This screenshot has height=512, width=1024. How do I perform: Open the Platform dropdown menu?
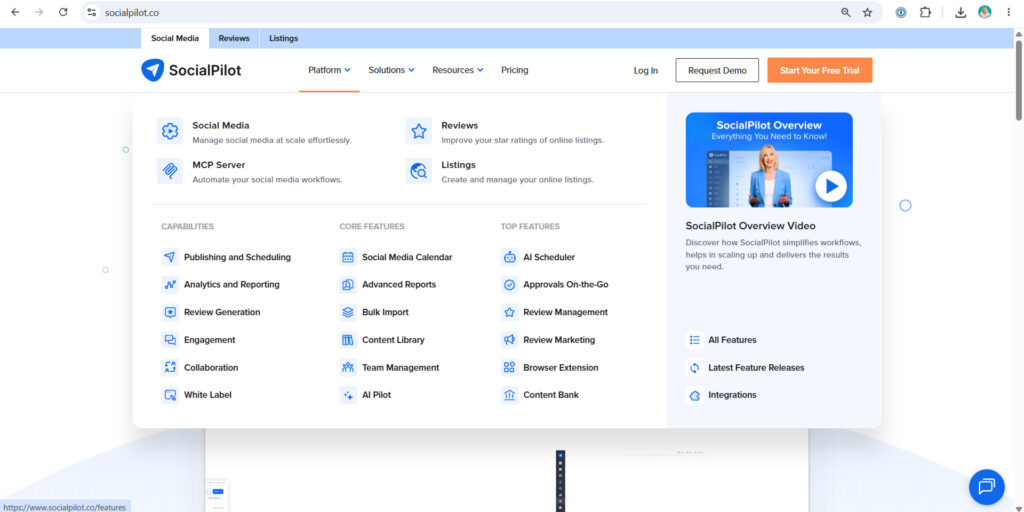tap(329, 70)
